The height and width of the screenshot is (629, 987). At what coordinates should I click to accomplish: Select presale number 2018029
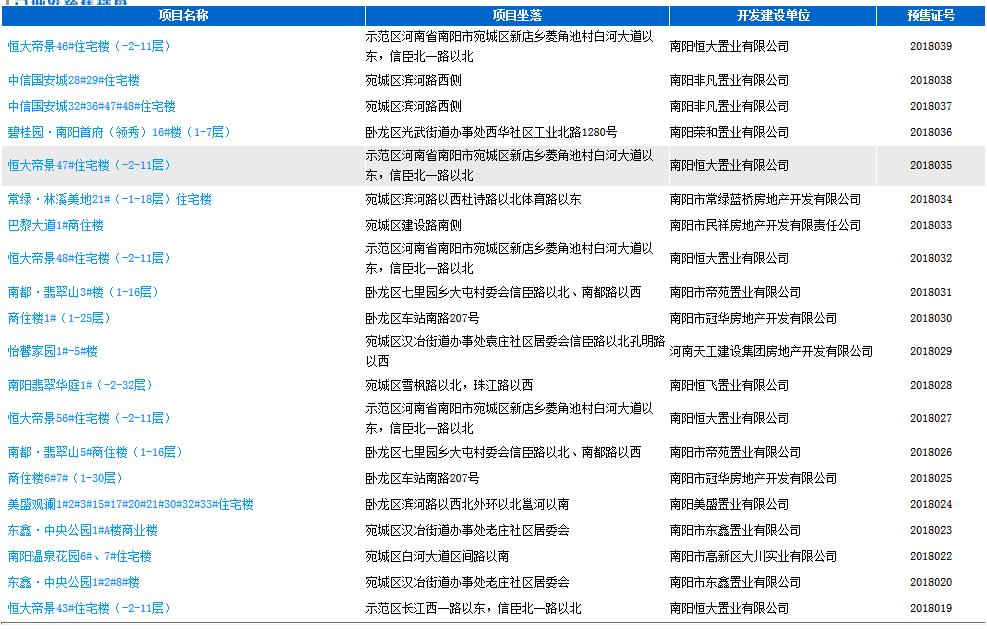point(931,351)
